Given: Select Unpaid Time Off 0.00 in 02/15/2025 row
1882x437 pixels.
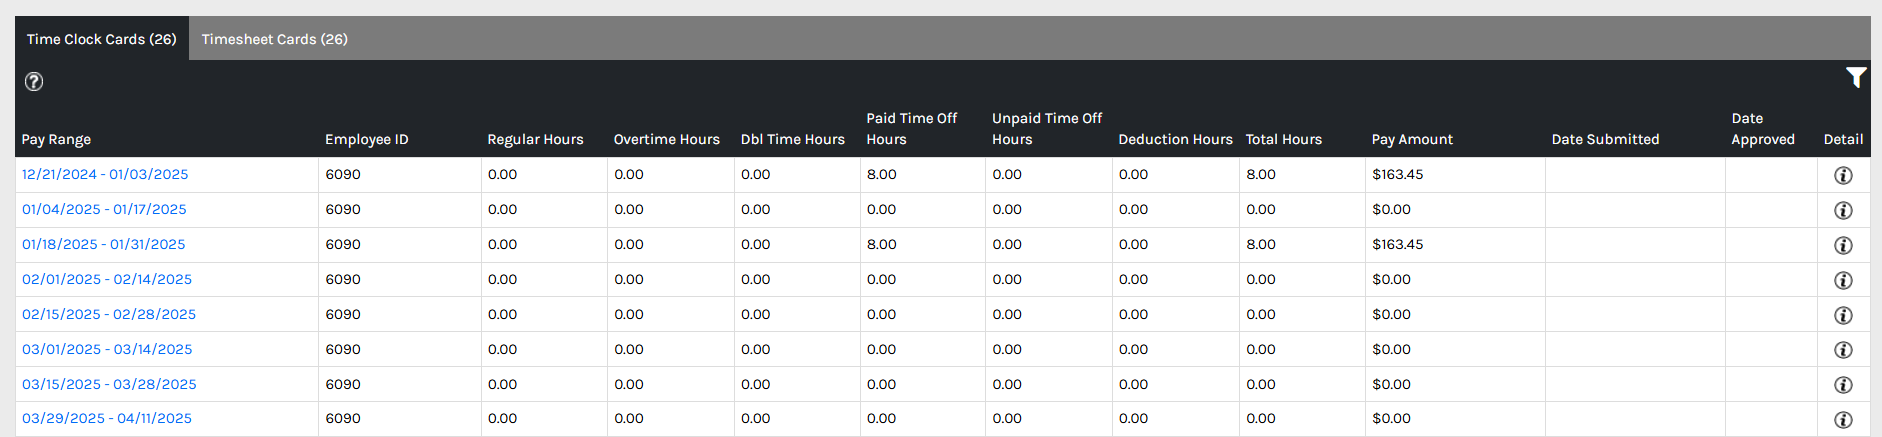Looking at the screenshot, I should pyautogui.click(x=1007, y=314).
